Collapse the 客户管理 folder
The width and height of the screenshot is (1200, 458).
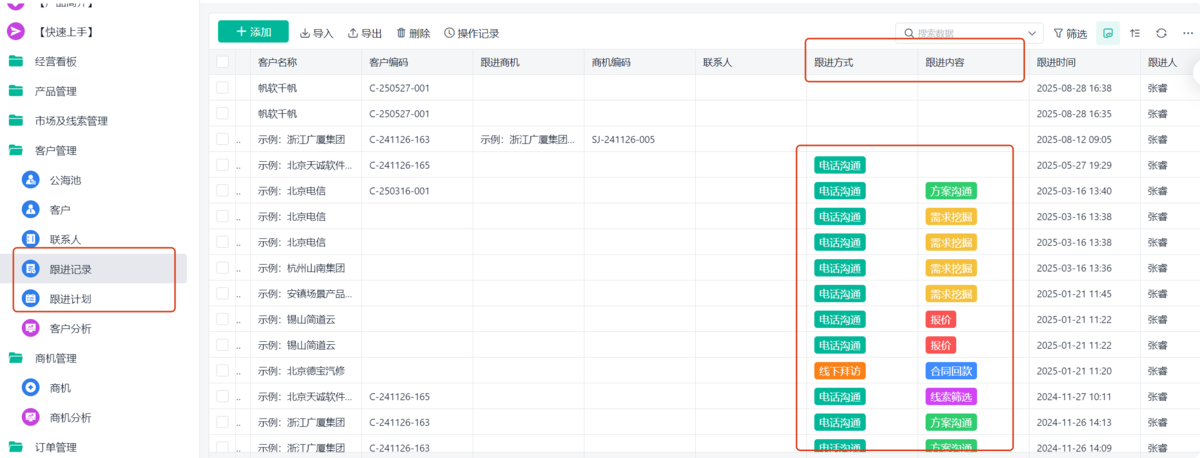click(16, 151)
